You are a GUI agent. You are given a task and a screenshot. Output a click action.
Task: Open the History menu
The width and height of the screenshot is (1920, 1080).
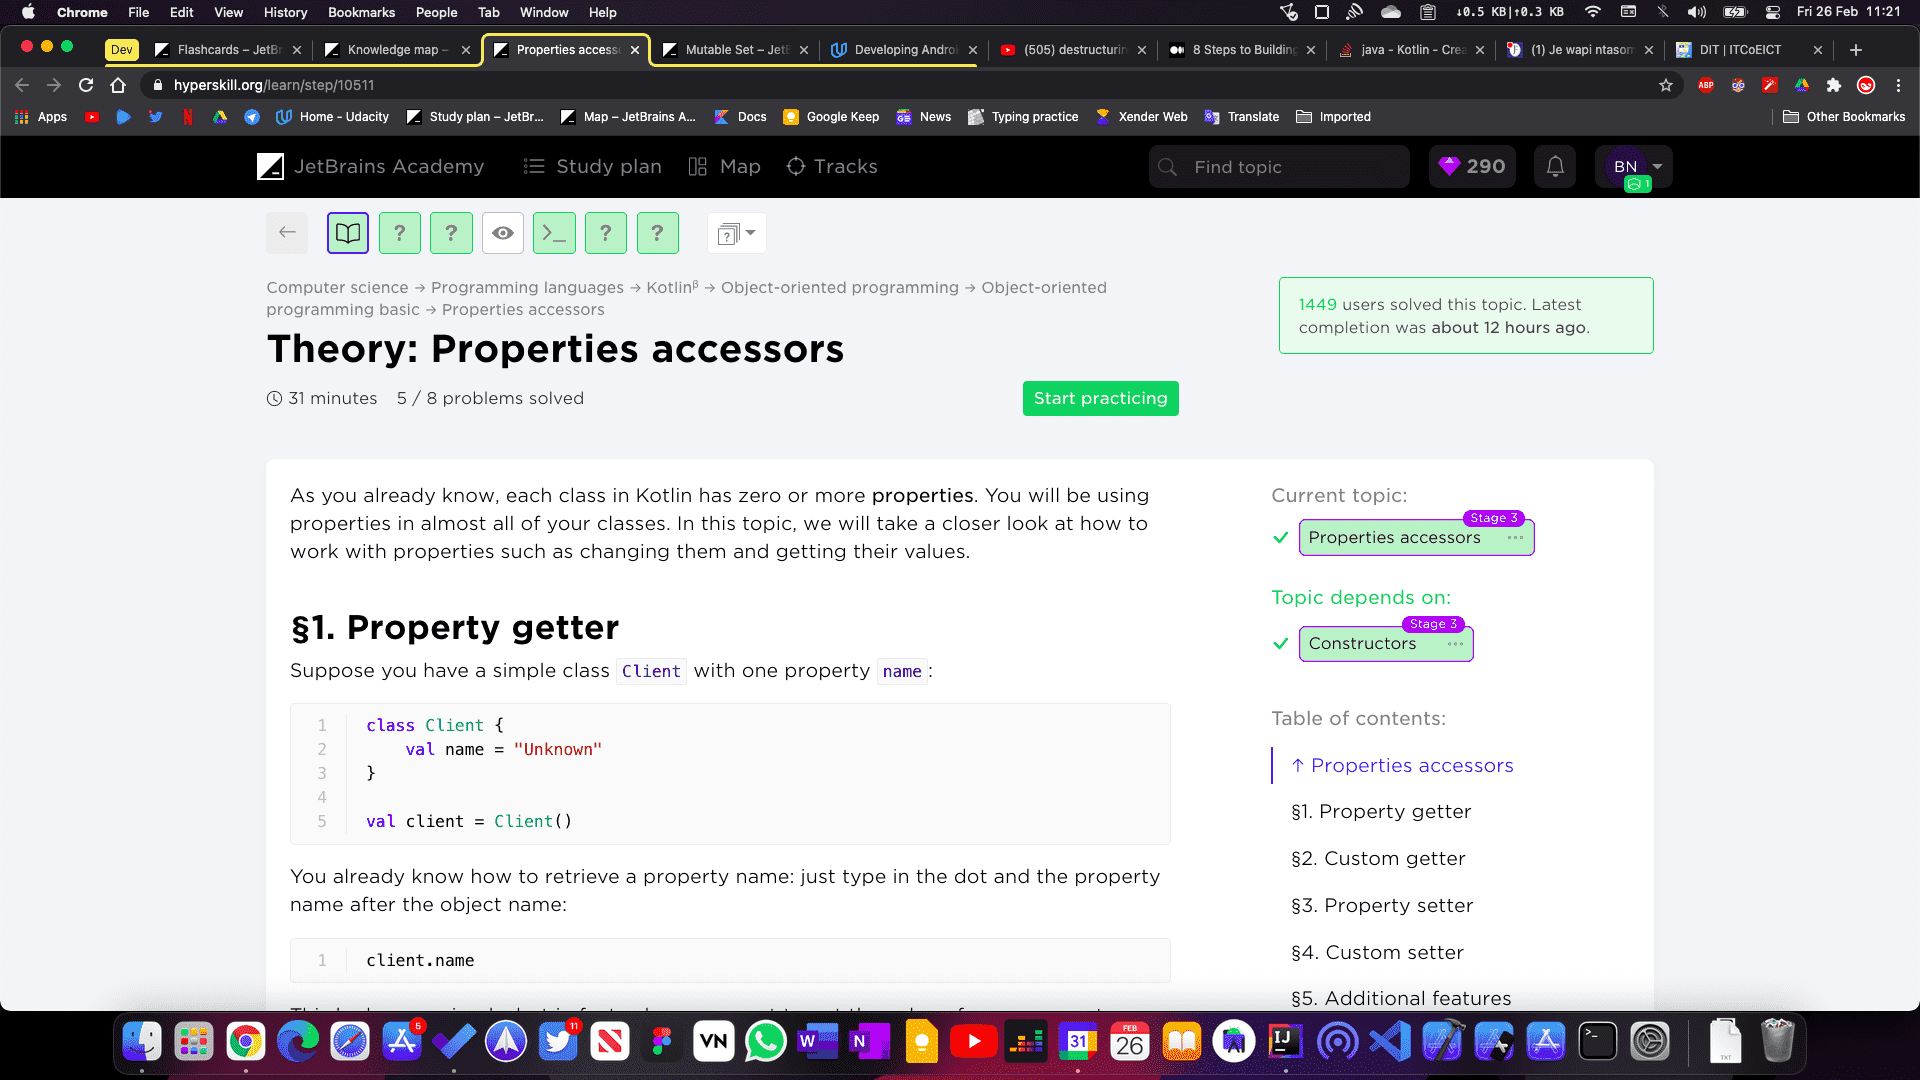(x=285, y=12)
